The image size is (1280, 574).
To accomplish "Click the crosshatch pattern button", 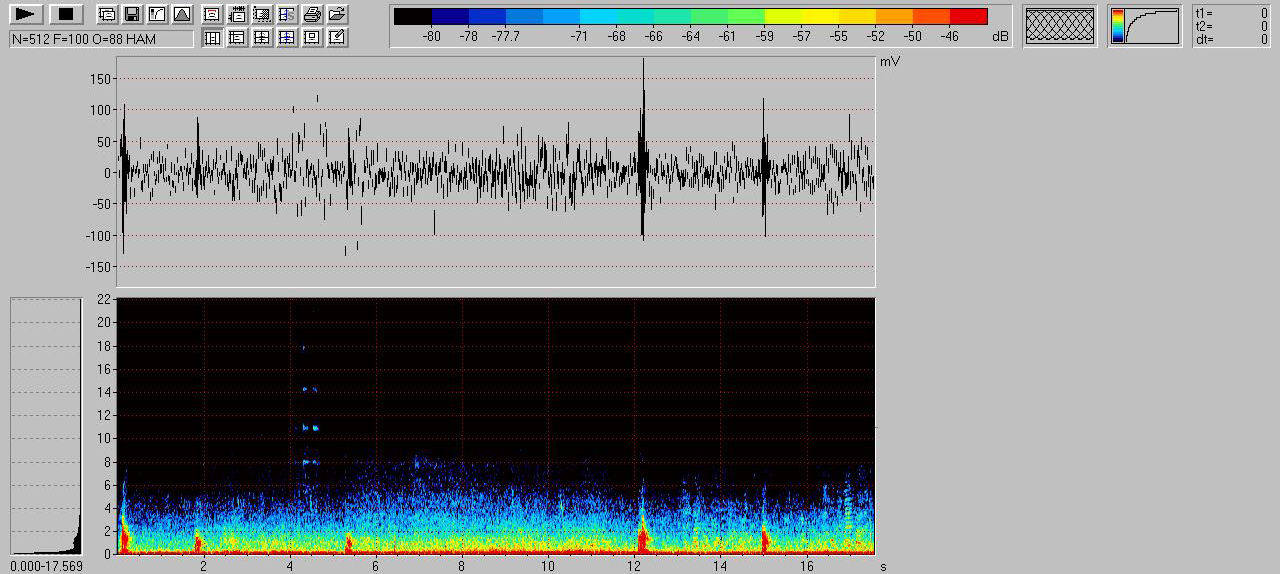I will click(1060, 26).
